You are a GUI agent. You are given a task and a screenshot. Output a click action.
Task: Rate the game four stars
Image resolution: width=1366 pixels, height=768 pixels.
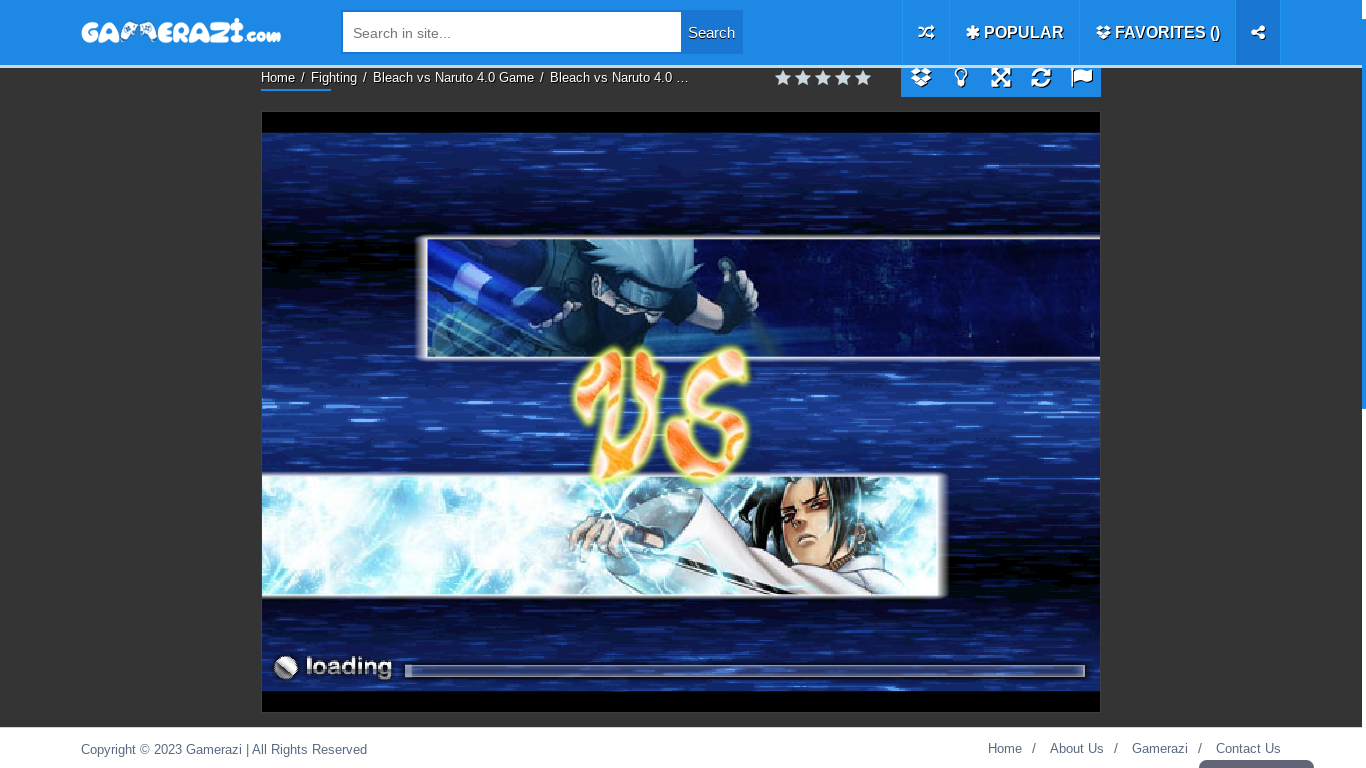(x=843, y=78)
